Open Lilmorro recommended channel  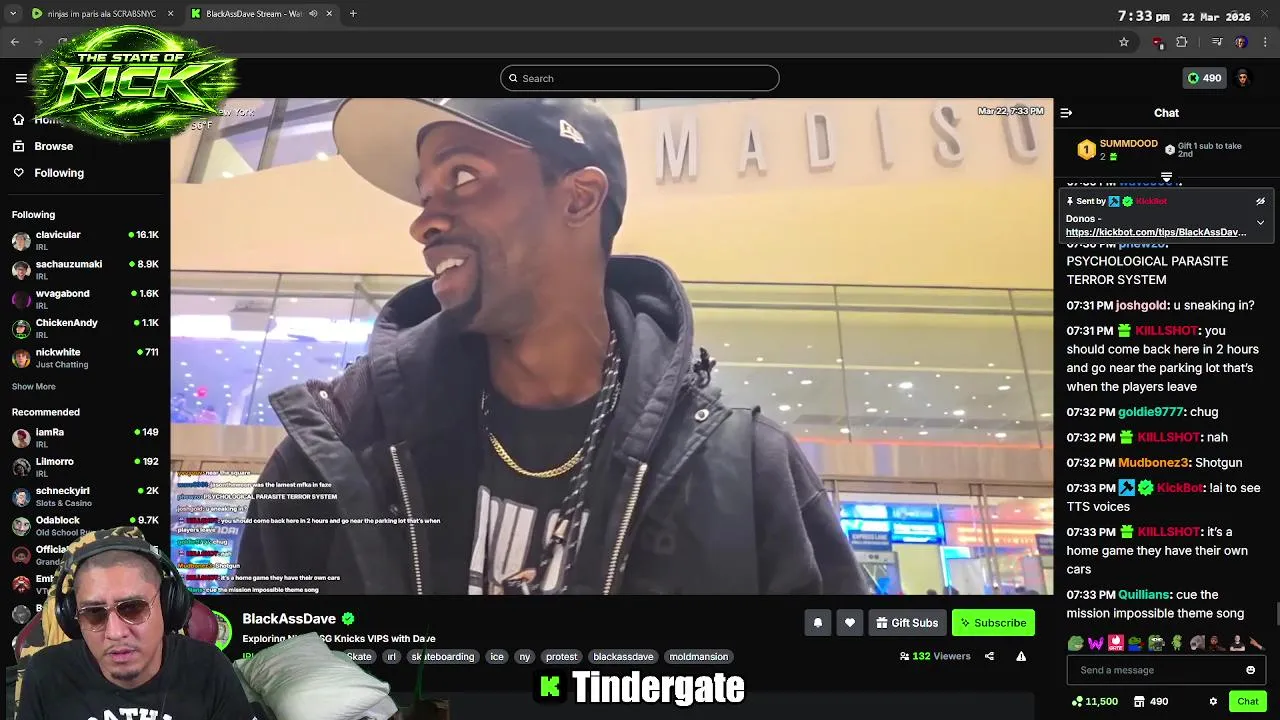pyautogui.click(x=85, y=467)
